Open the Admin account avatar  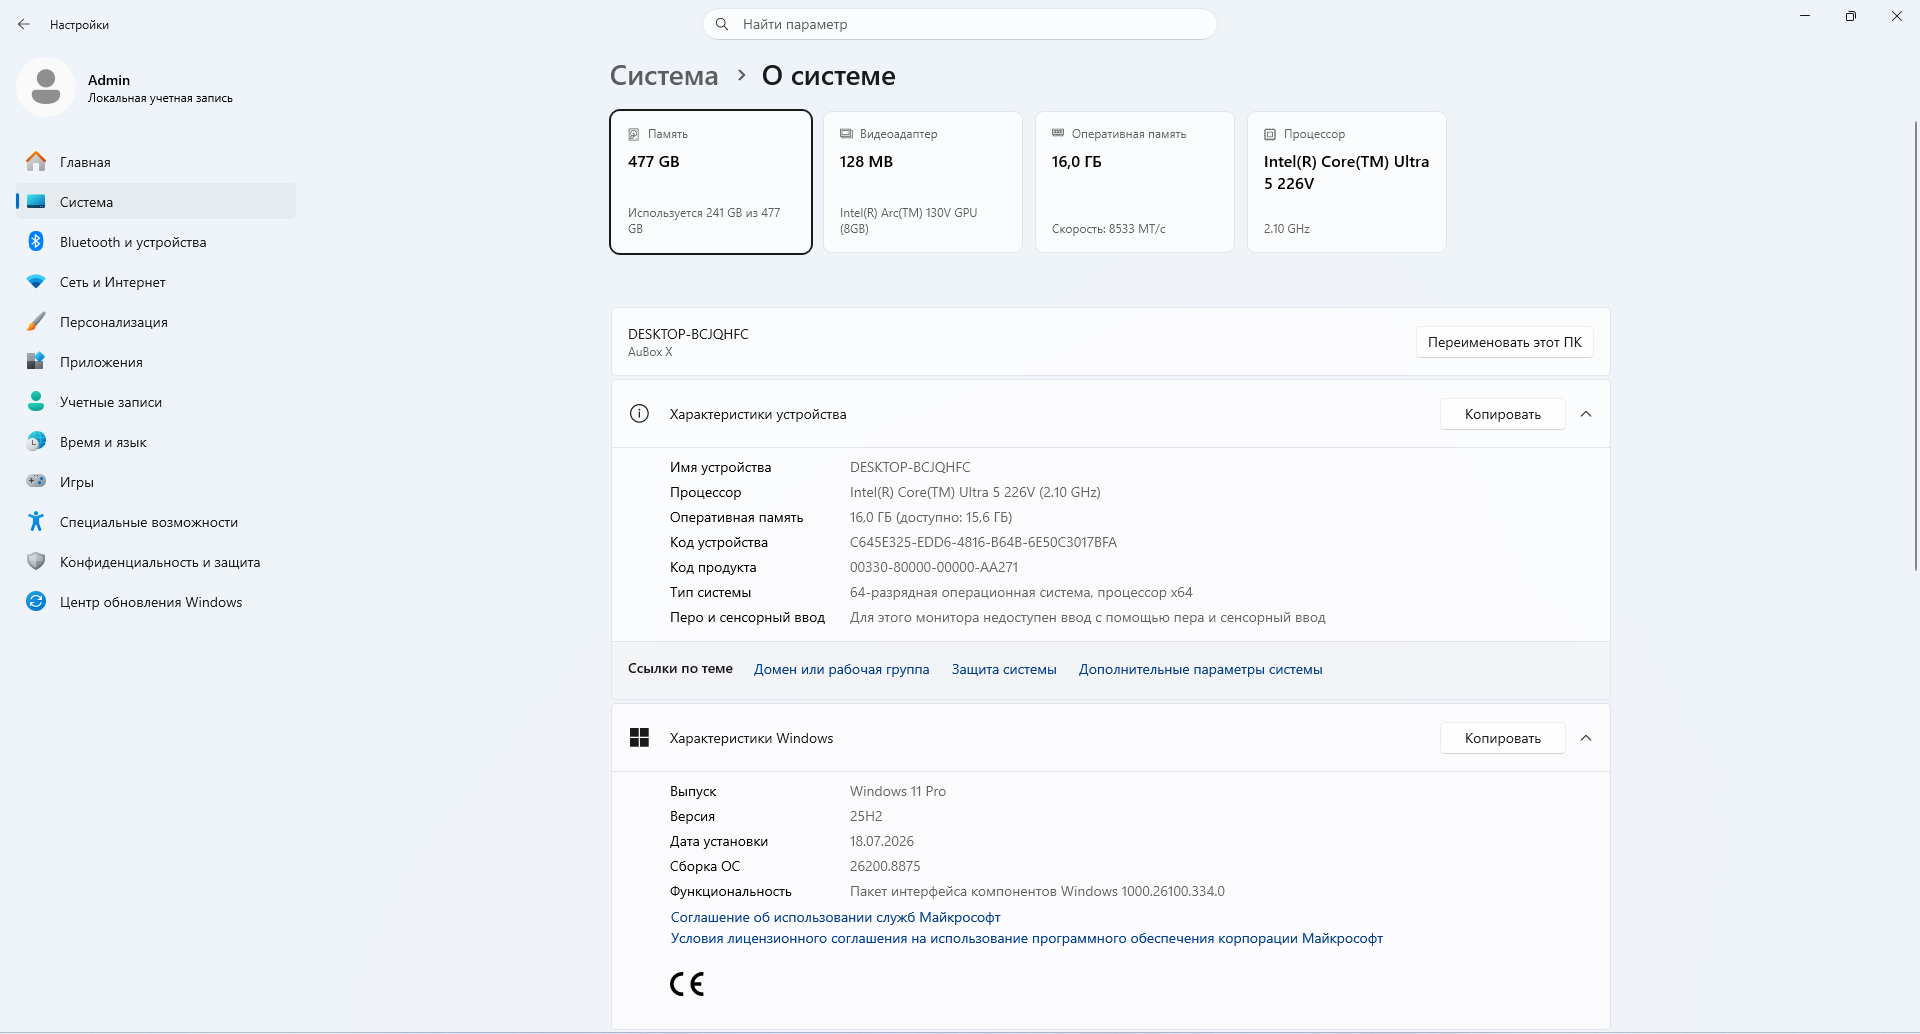pyautogui.click(x=46, y=87)
